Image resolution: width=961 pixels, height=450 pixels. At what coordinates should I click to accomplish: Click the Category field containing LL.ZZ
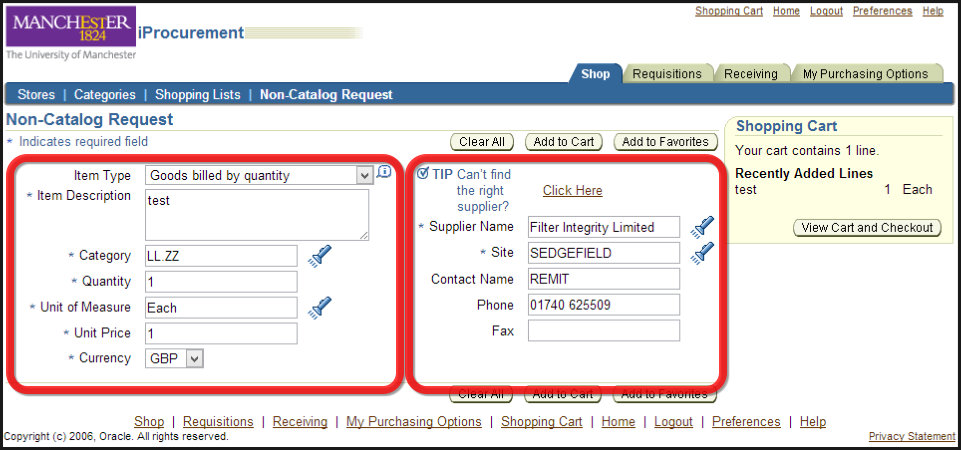click(x=221, y=256)
